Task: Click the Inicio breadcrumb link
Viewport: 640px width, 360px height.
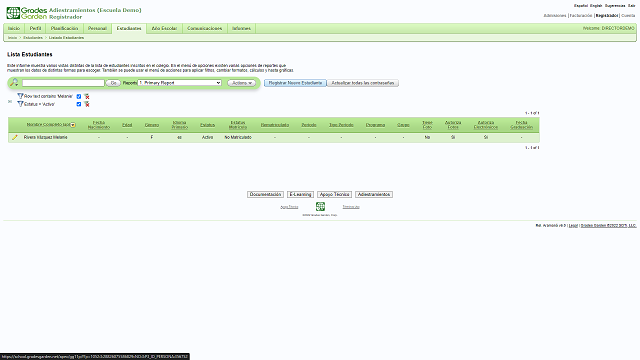Action: tap(12, 38)
